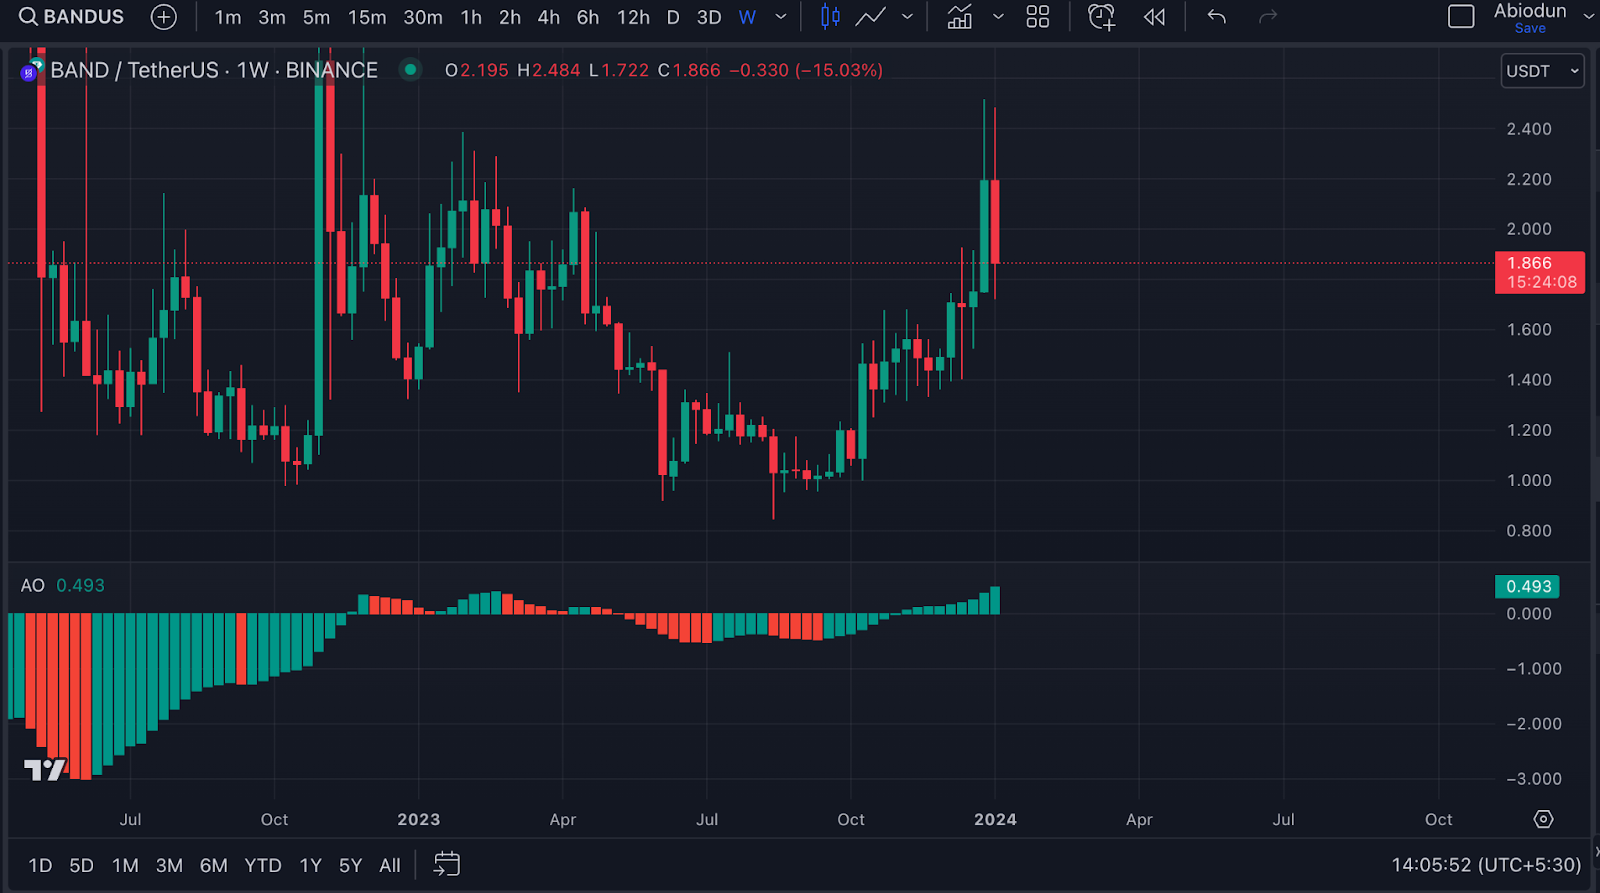Screen dimensions: 1600x893
Task: Click the BAND / TetherUS symbol title
Action: [x=214, y=70]
